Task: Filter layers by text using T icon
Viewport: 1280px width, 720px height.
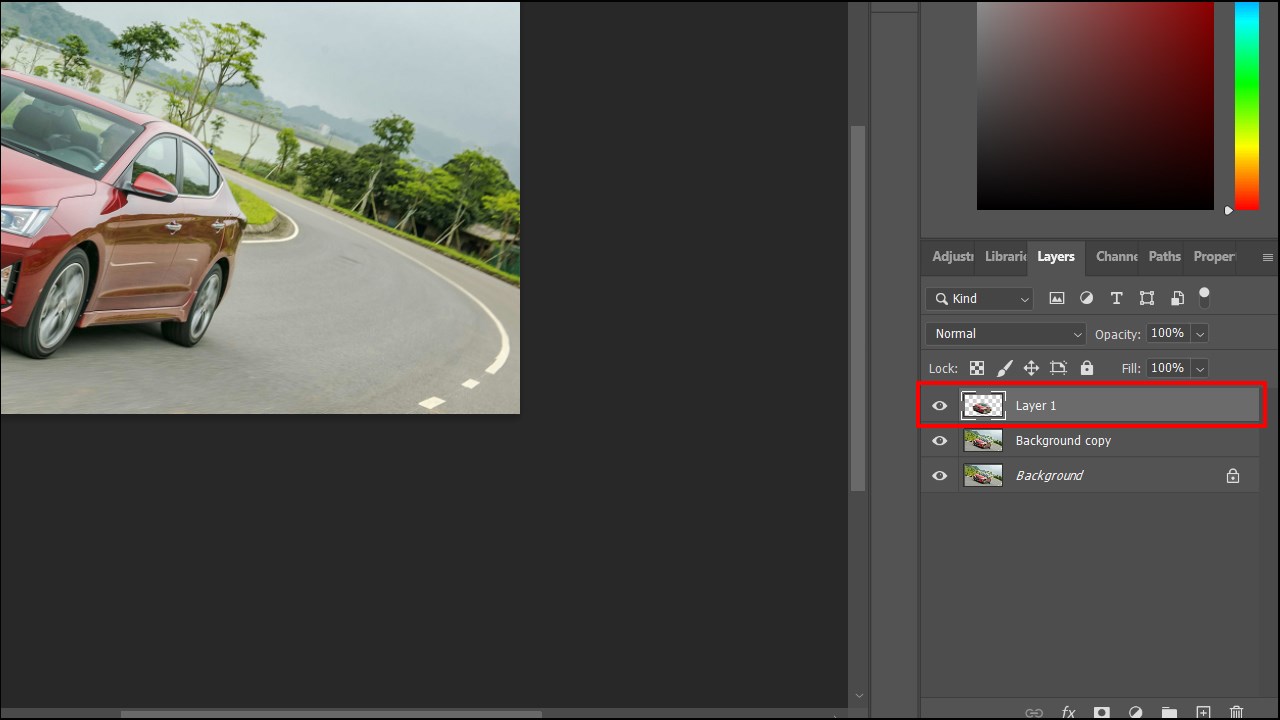Action: click(x=1116, y=297)
